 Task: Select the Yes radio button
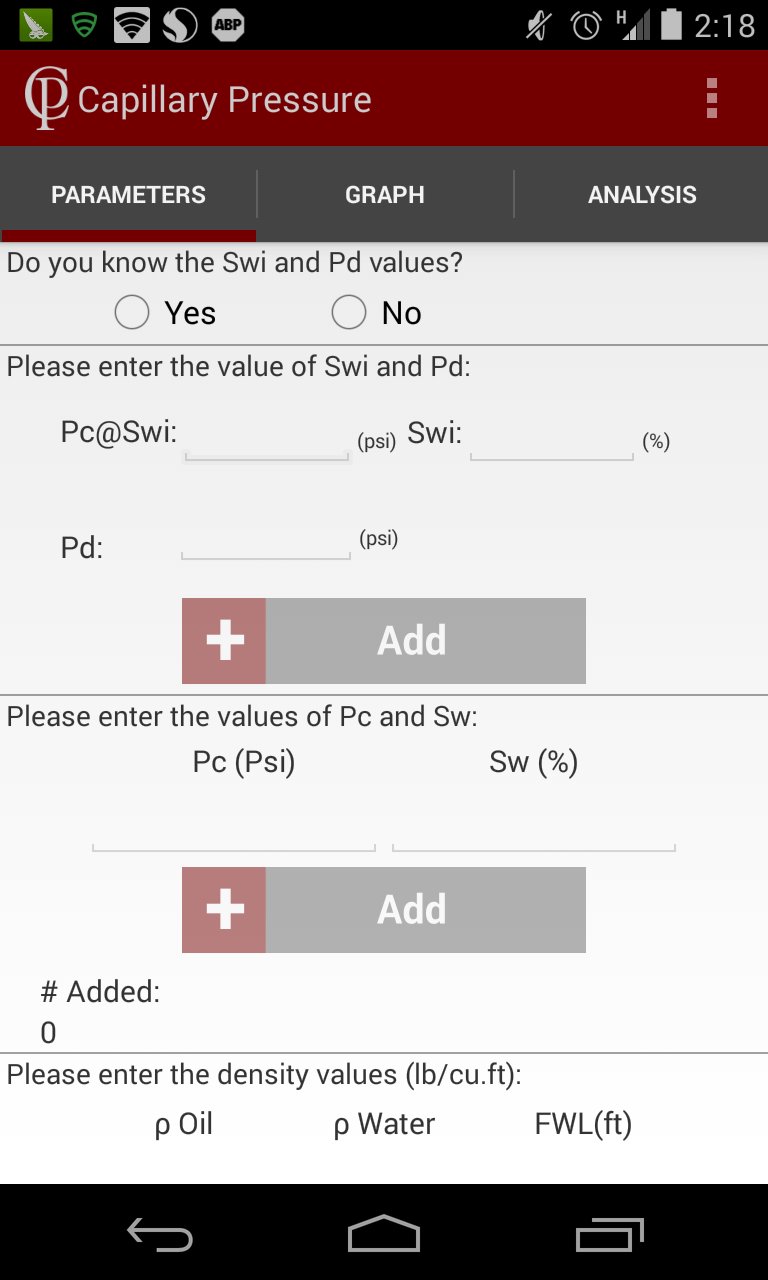click(132, 313)
